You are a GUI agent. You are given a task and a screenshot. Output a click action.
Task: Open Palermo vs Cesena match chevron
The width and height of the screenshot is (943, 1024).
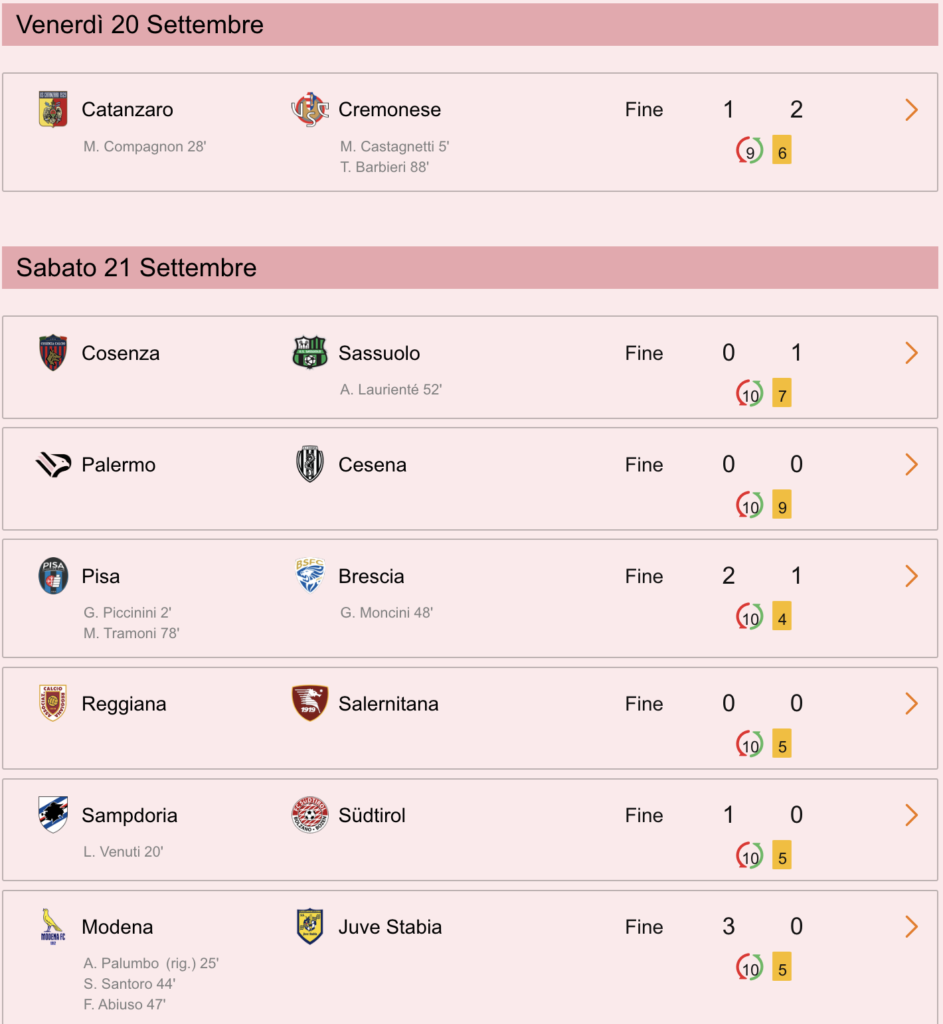click(912, 464)
